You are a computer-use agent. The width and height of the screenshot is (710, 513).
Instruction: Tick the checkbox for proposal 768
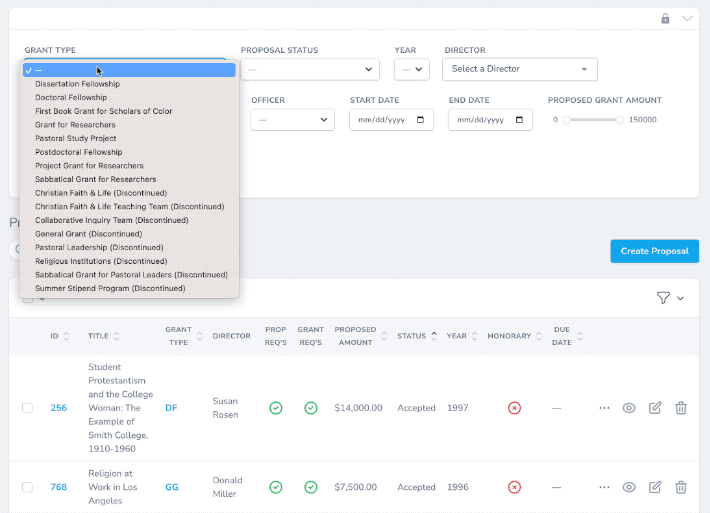pos(28,487)
